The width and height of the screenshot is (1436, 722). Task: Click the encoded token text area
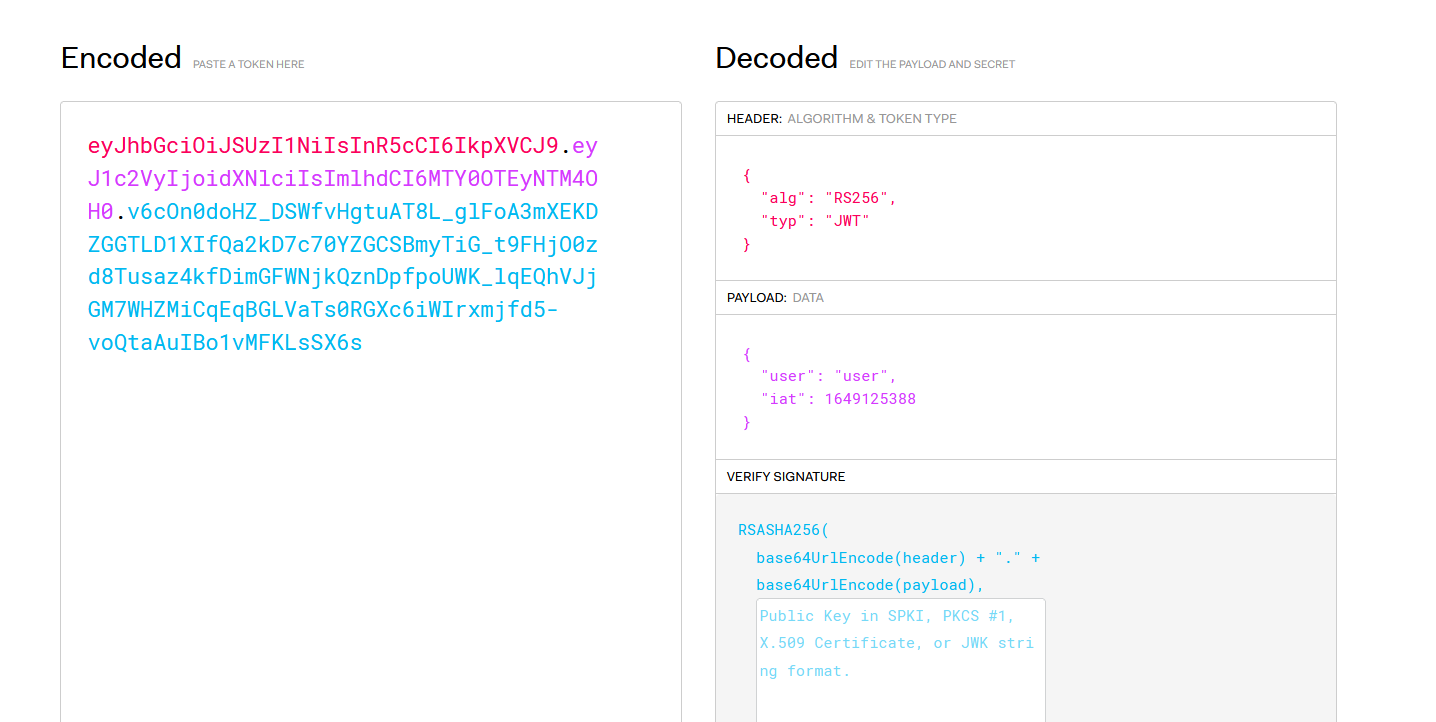371,412
